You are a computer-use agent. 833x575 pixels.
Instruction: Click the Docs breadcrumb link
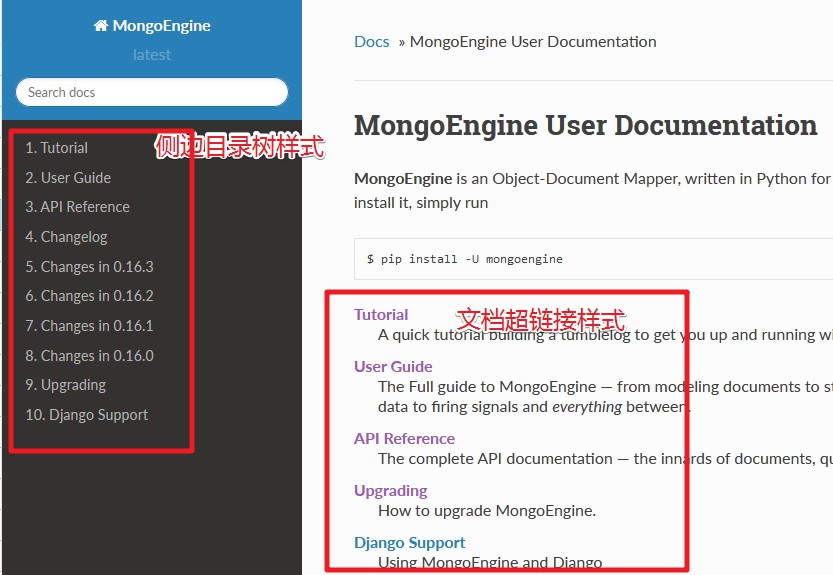tap(372, 41)
